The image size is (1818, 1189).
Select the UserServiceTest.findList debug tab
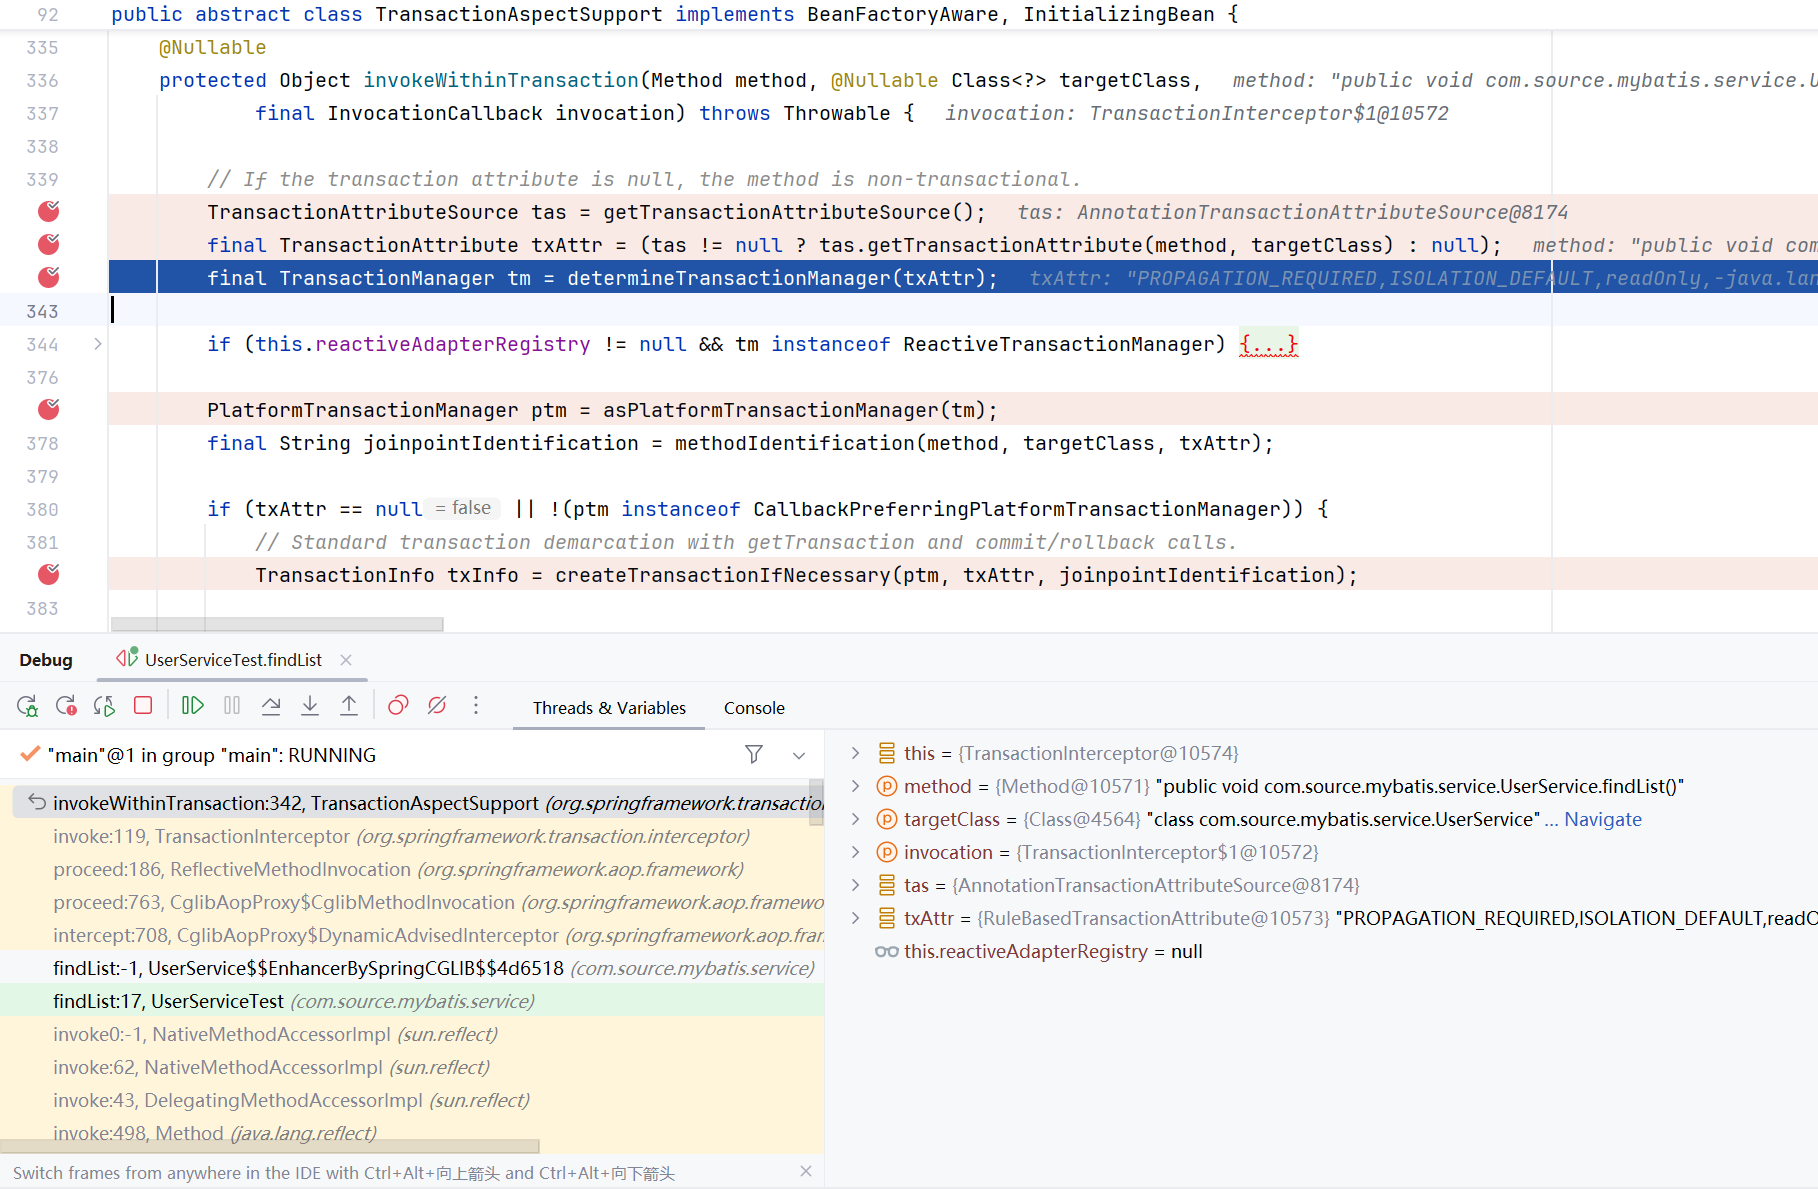pyautogui.click(x=233, y=660)
